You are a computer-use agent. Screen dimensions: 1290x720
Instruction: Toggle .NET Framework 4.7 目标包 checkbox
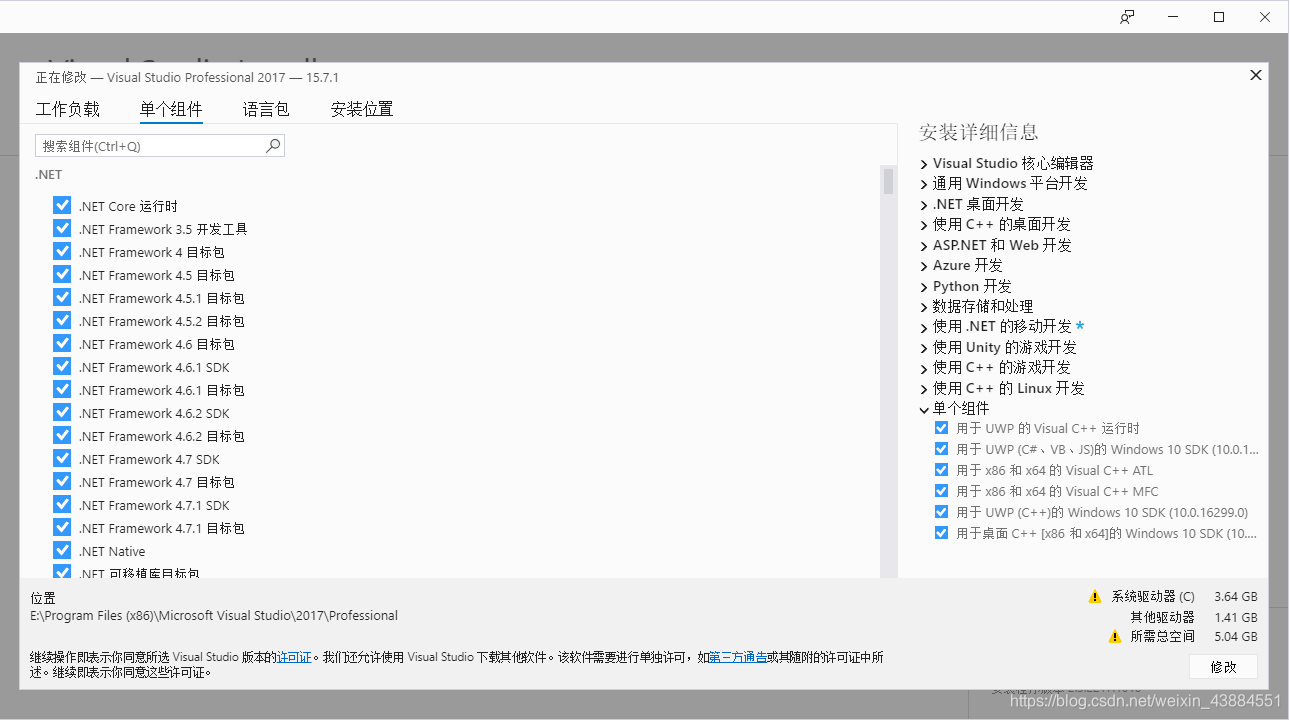point(62,482)
